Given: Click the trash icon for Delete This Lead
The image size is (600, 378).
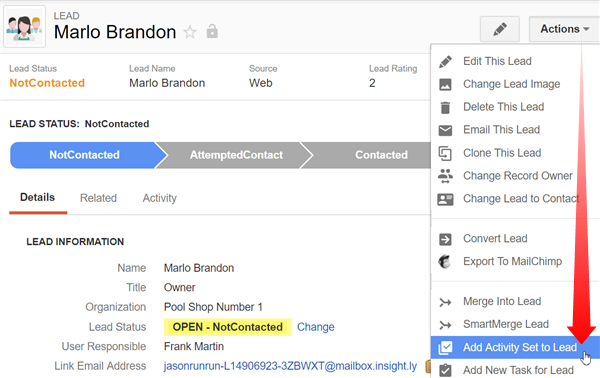Looking at the screenshot, I should pyautogui.click(x=445, y=108).
